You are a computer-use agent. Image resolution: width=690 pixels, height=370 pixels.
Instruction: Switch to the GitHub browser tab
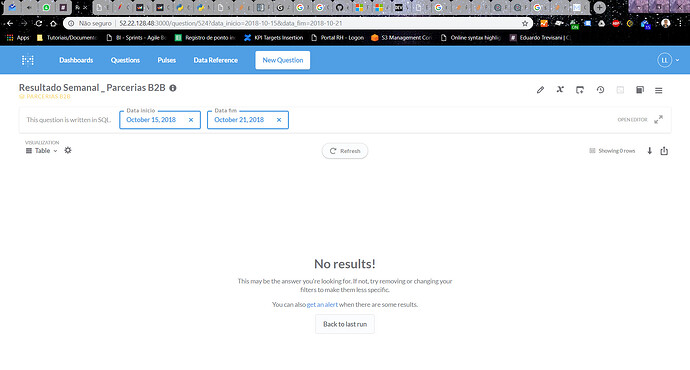pyautogui.click(x=340, y=7)
